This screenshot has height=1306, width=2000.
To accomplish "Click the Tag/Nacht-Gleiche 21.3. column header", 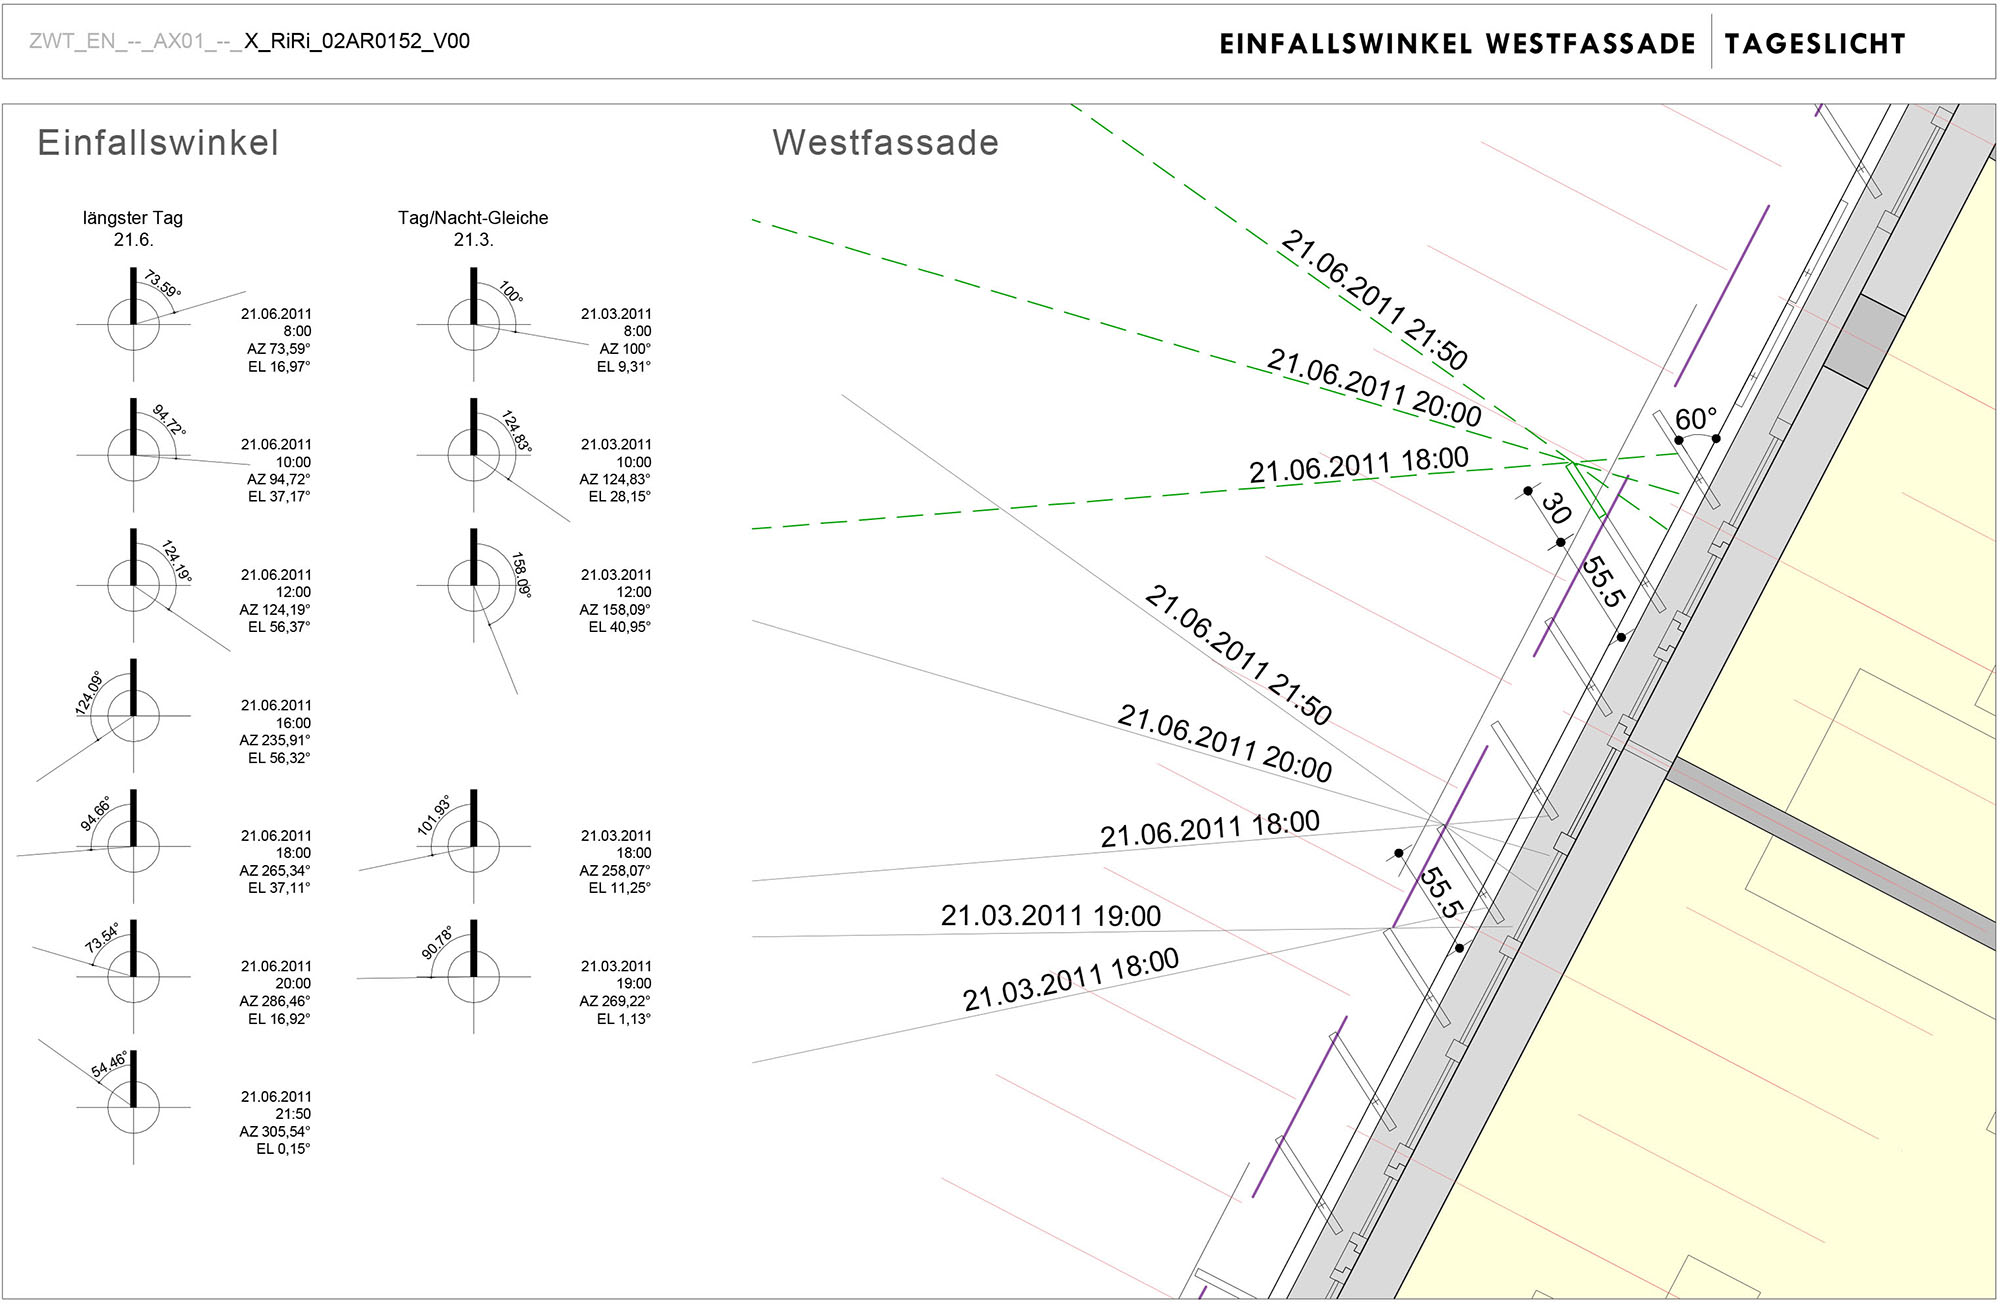I will click(x=473, y=228).
